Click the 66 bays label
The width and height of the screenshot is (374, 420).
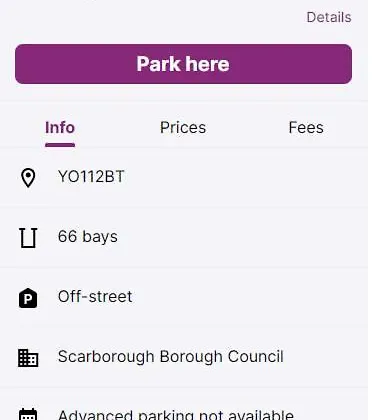(x=88, y=237)
